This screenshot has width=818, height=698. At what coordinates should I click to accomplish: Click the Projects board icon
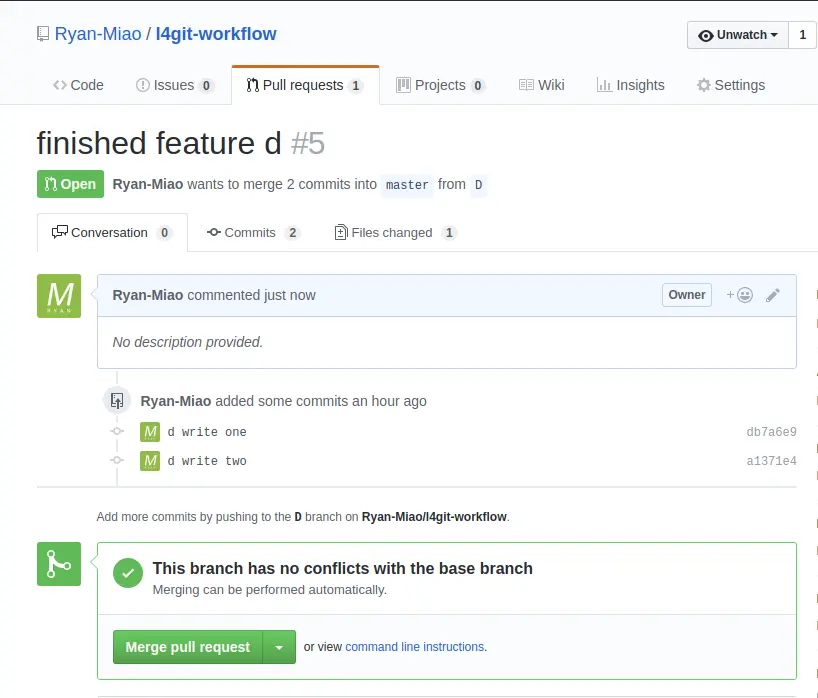click(403, 85)
